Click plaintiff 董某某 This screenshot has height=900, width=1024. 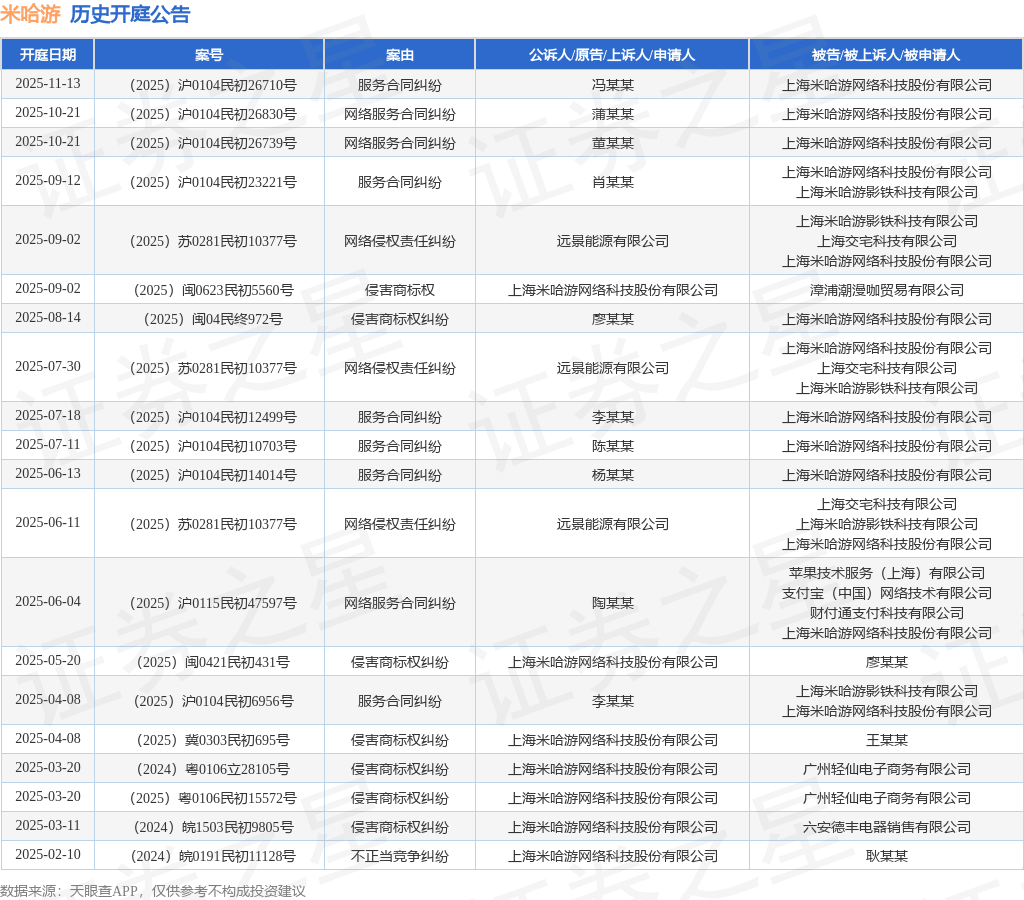613,143
